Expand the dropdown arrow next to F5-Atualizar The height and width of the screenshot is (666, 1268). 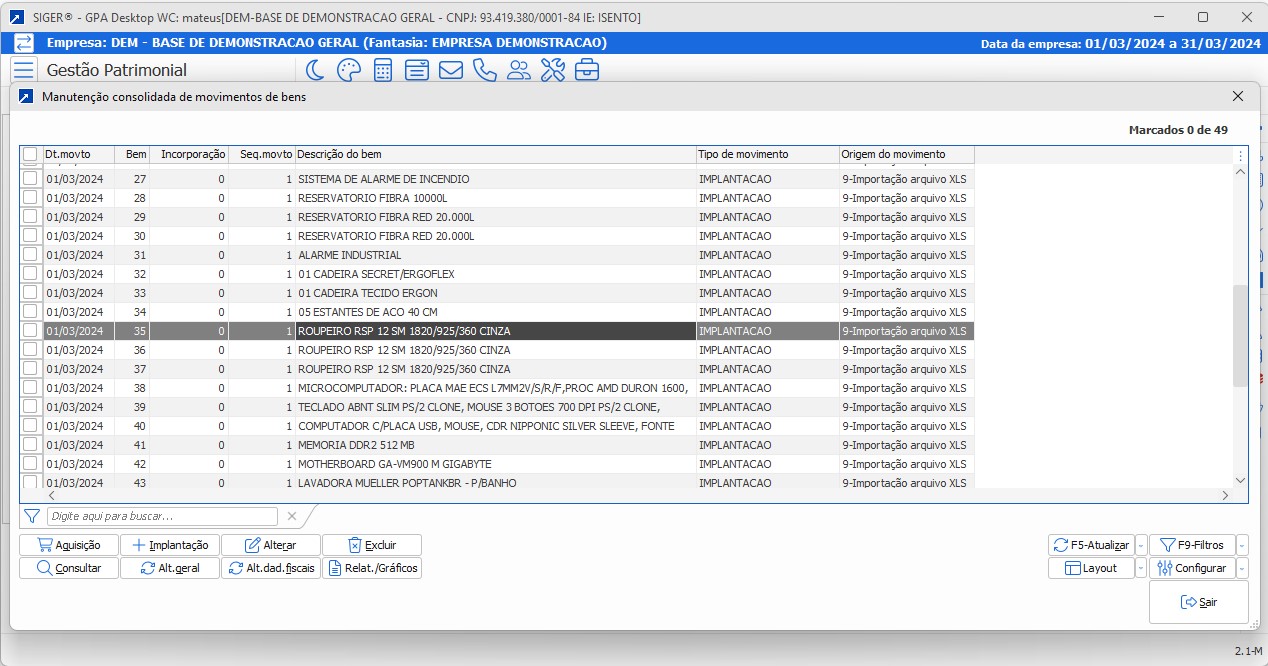tap(1141, 546)
